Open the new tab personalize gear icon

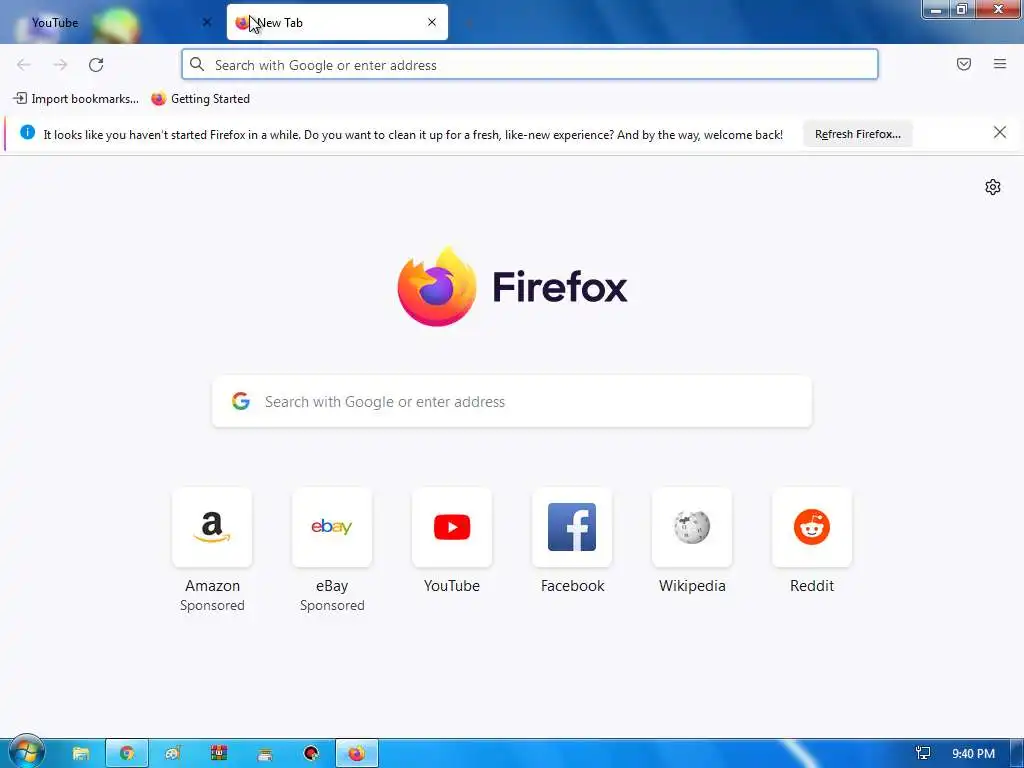coord(993,187)
